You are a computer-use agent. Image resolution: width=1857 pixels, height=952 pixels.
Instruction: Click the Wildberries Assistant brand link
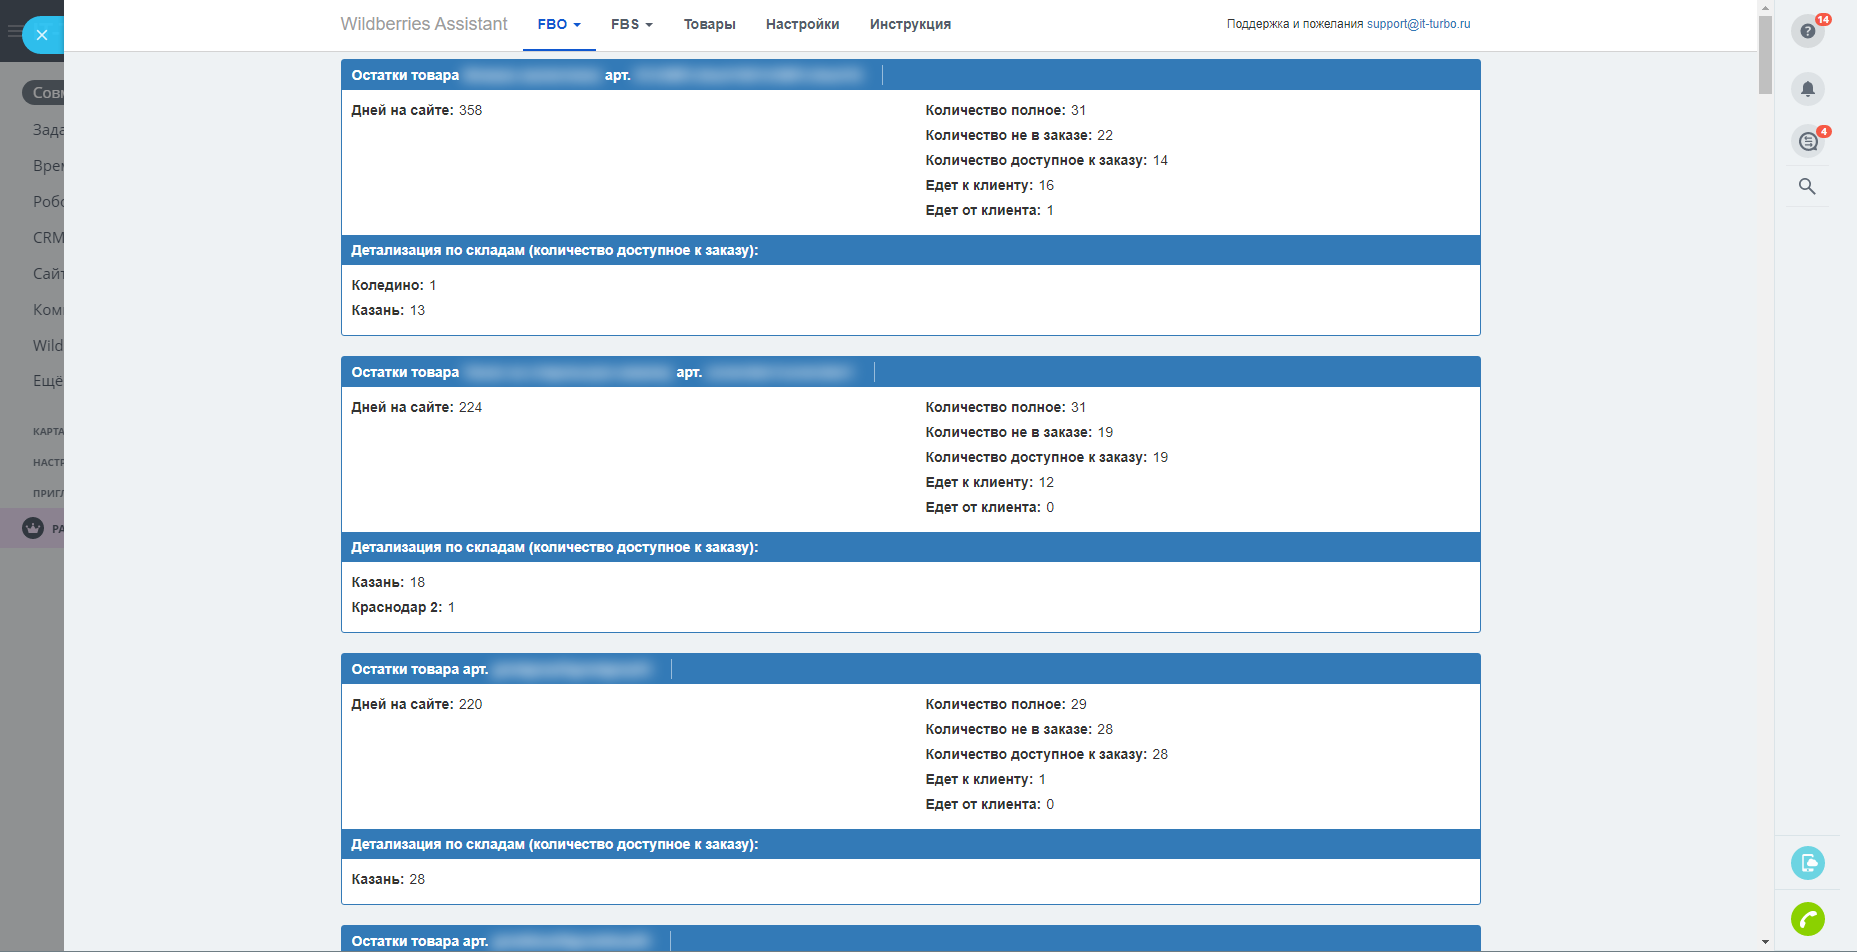424,24
